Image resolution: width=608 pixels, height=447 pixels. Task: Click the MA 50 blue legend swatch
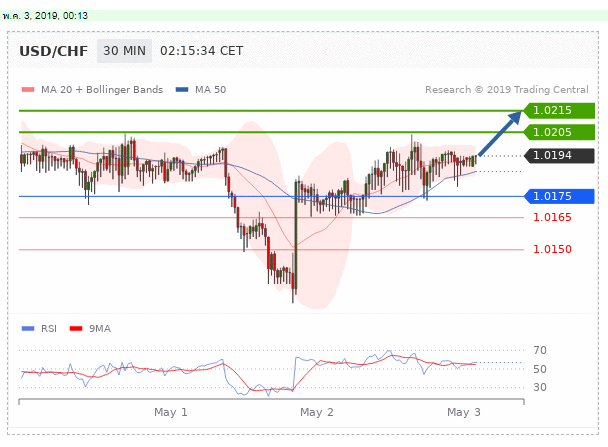pos(182,90)
